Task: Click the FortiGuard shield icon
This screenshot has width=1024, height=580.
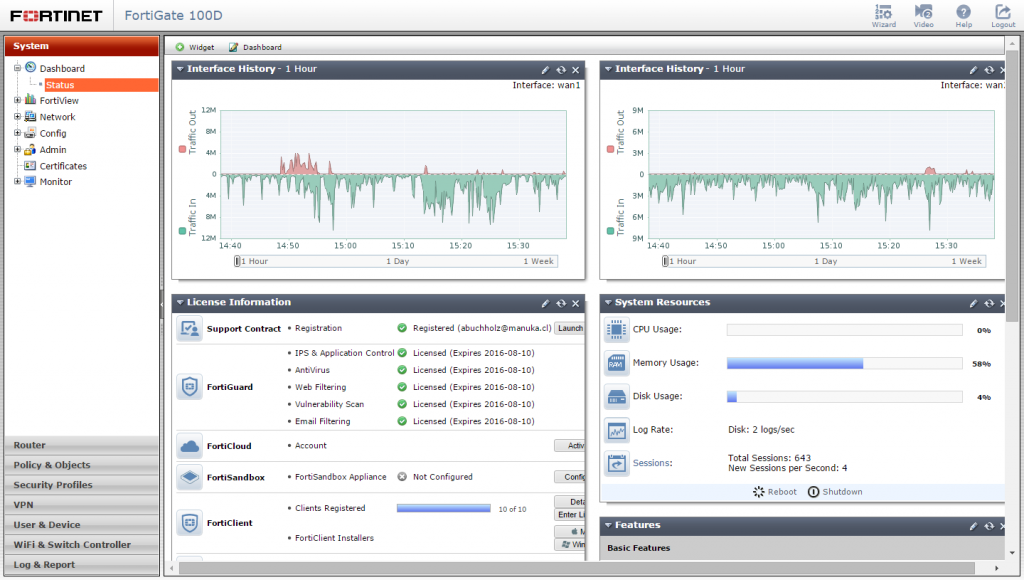Action: point(189,387)
